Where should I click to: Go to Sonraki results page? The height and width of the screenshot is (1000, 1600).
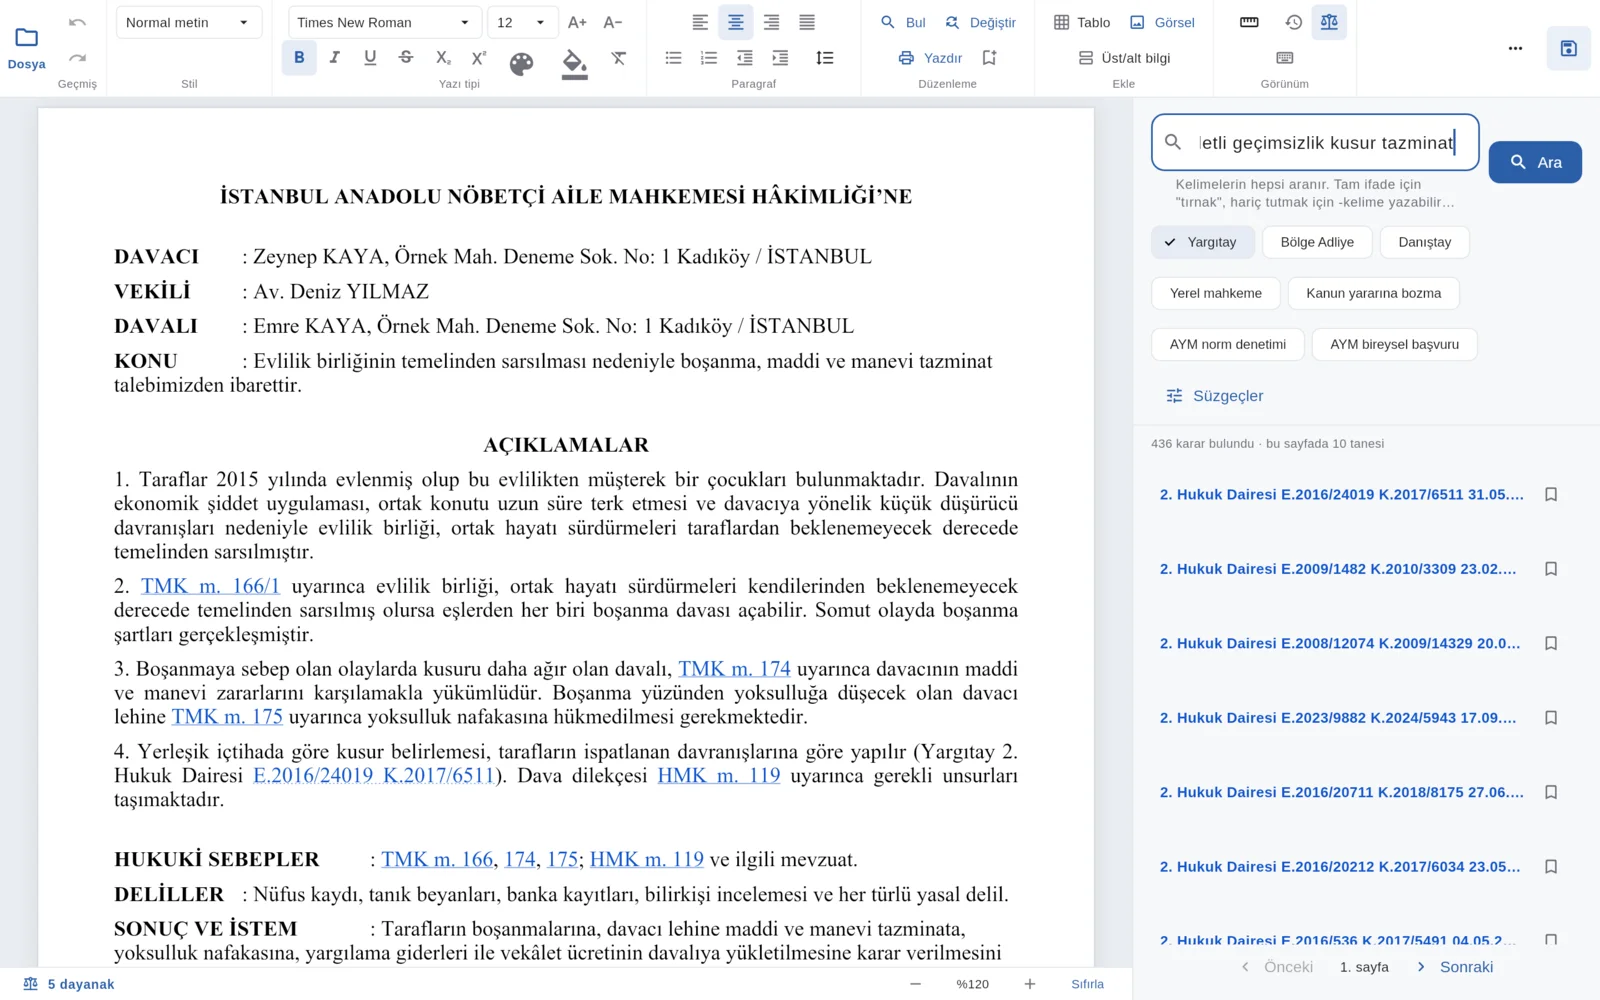[1455, 967]
